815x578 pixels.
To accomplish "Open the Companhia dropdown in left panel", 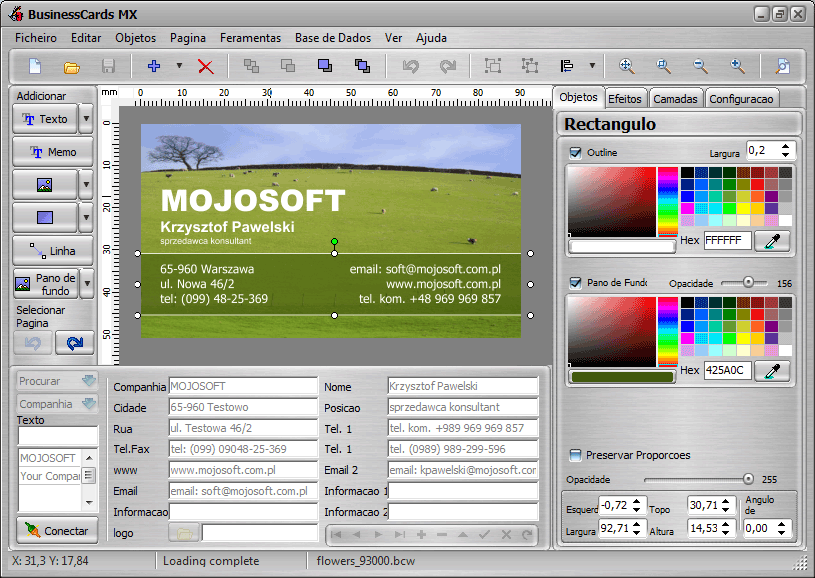I will pos(57,404).
